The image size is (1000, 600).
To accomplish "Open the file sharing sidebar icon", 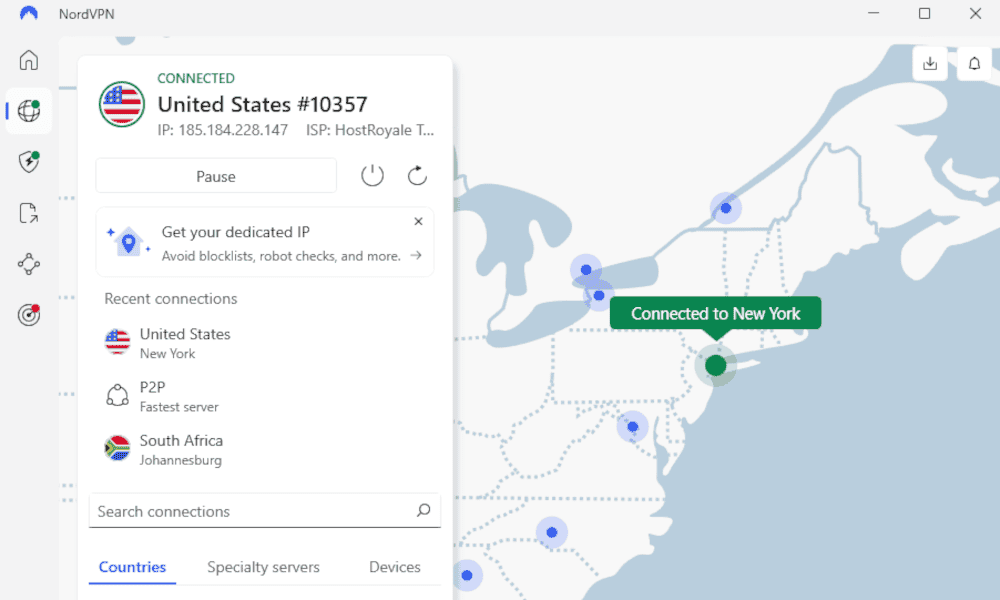I will (x=29, y=213).
